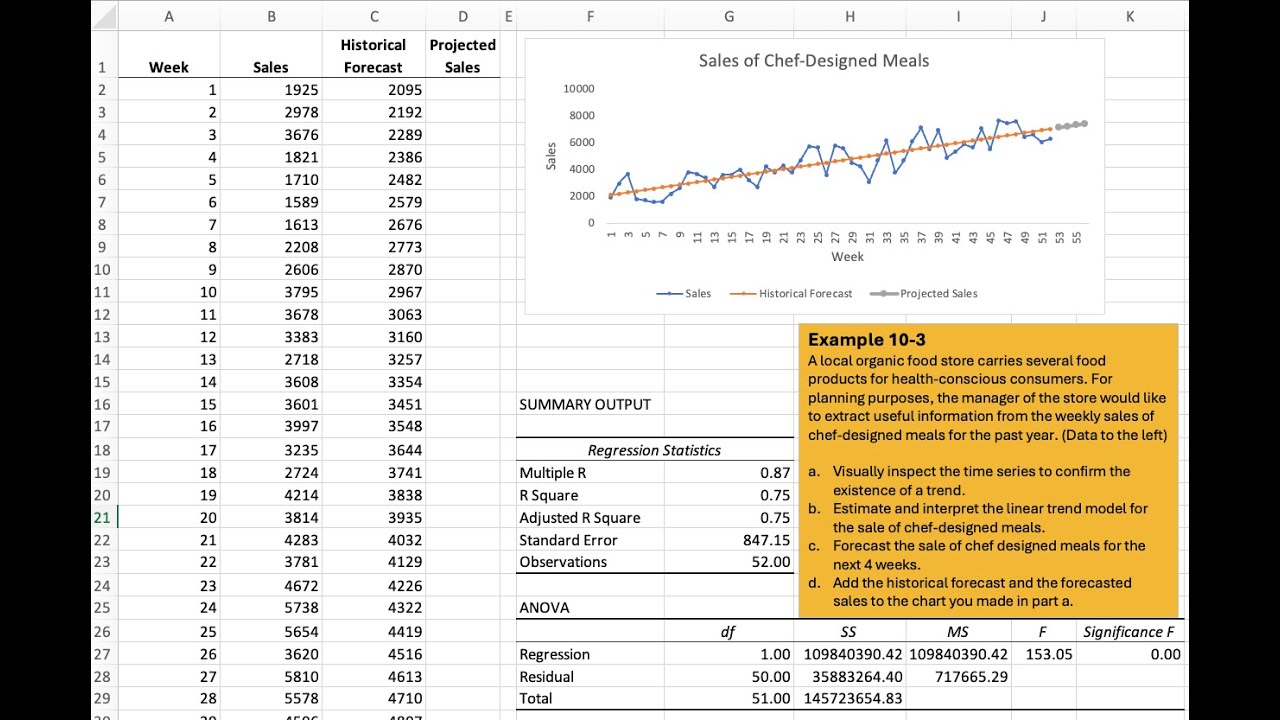1280x720 pixels.
Task: Click the Projected Sales header cell
Action: point(463,56)
